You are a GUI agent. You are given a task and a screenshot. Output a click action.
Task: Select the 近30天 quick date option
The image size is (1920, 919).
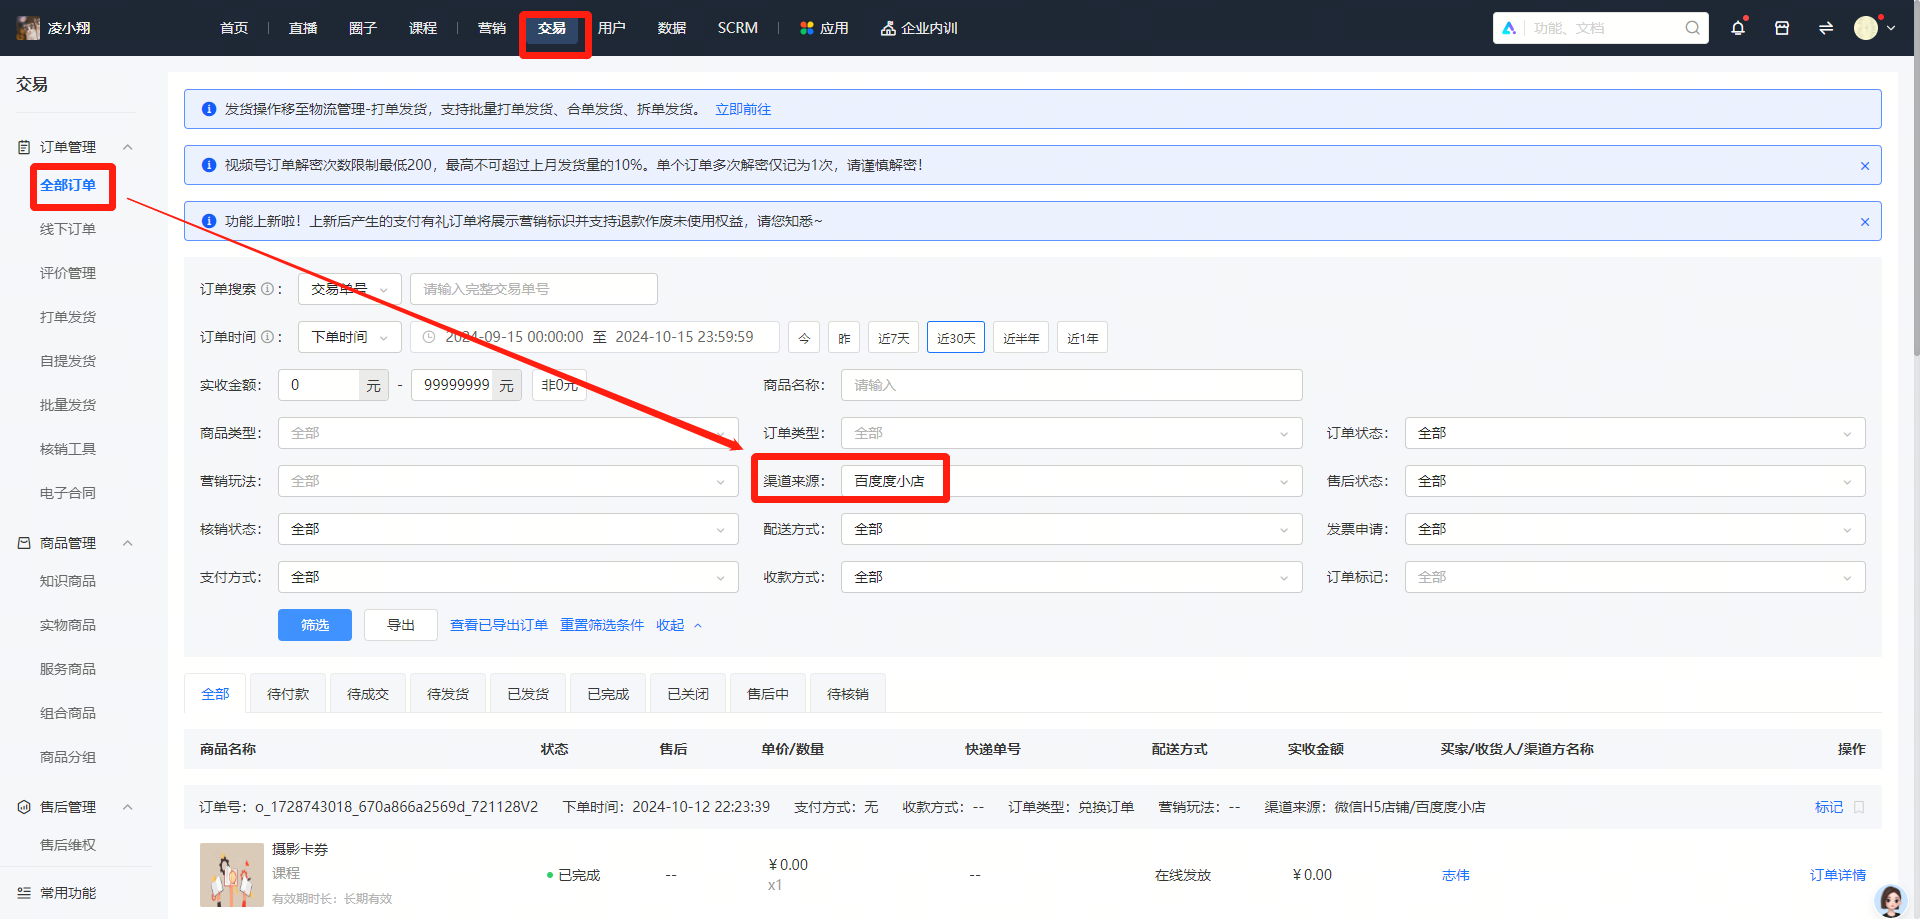[x=956, y=338]
